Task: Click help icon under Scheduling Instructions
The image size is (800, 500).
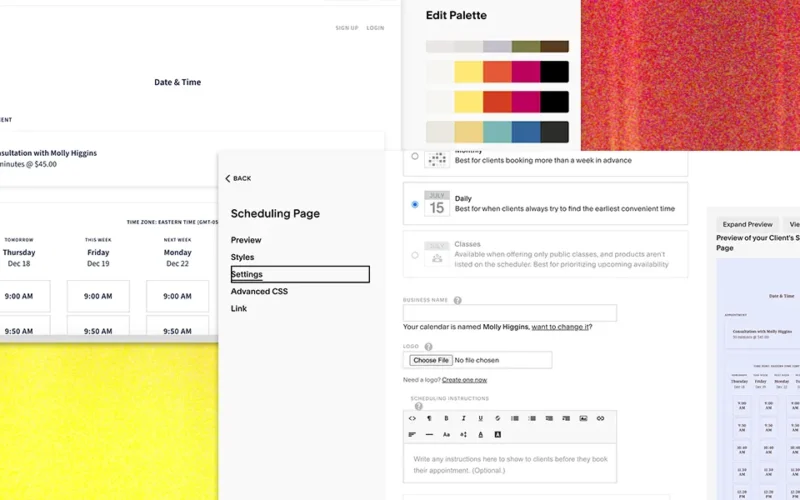Action: coord(418,406)
